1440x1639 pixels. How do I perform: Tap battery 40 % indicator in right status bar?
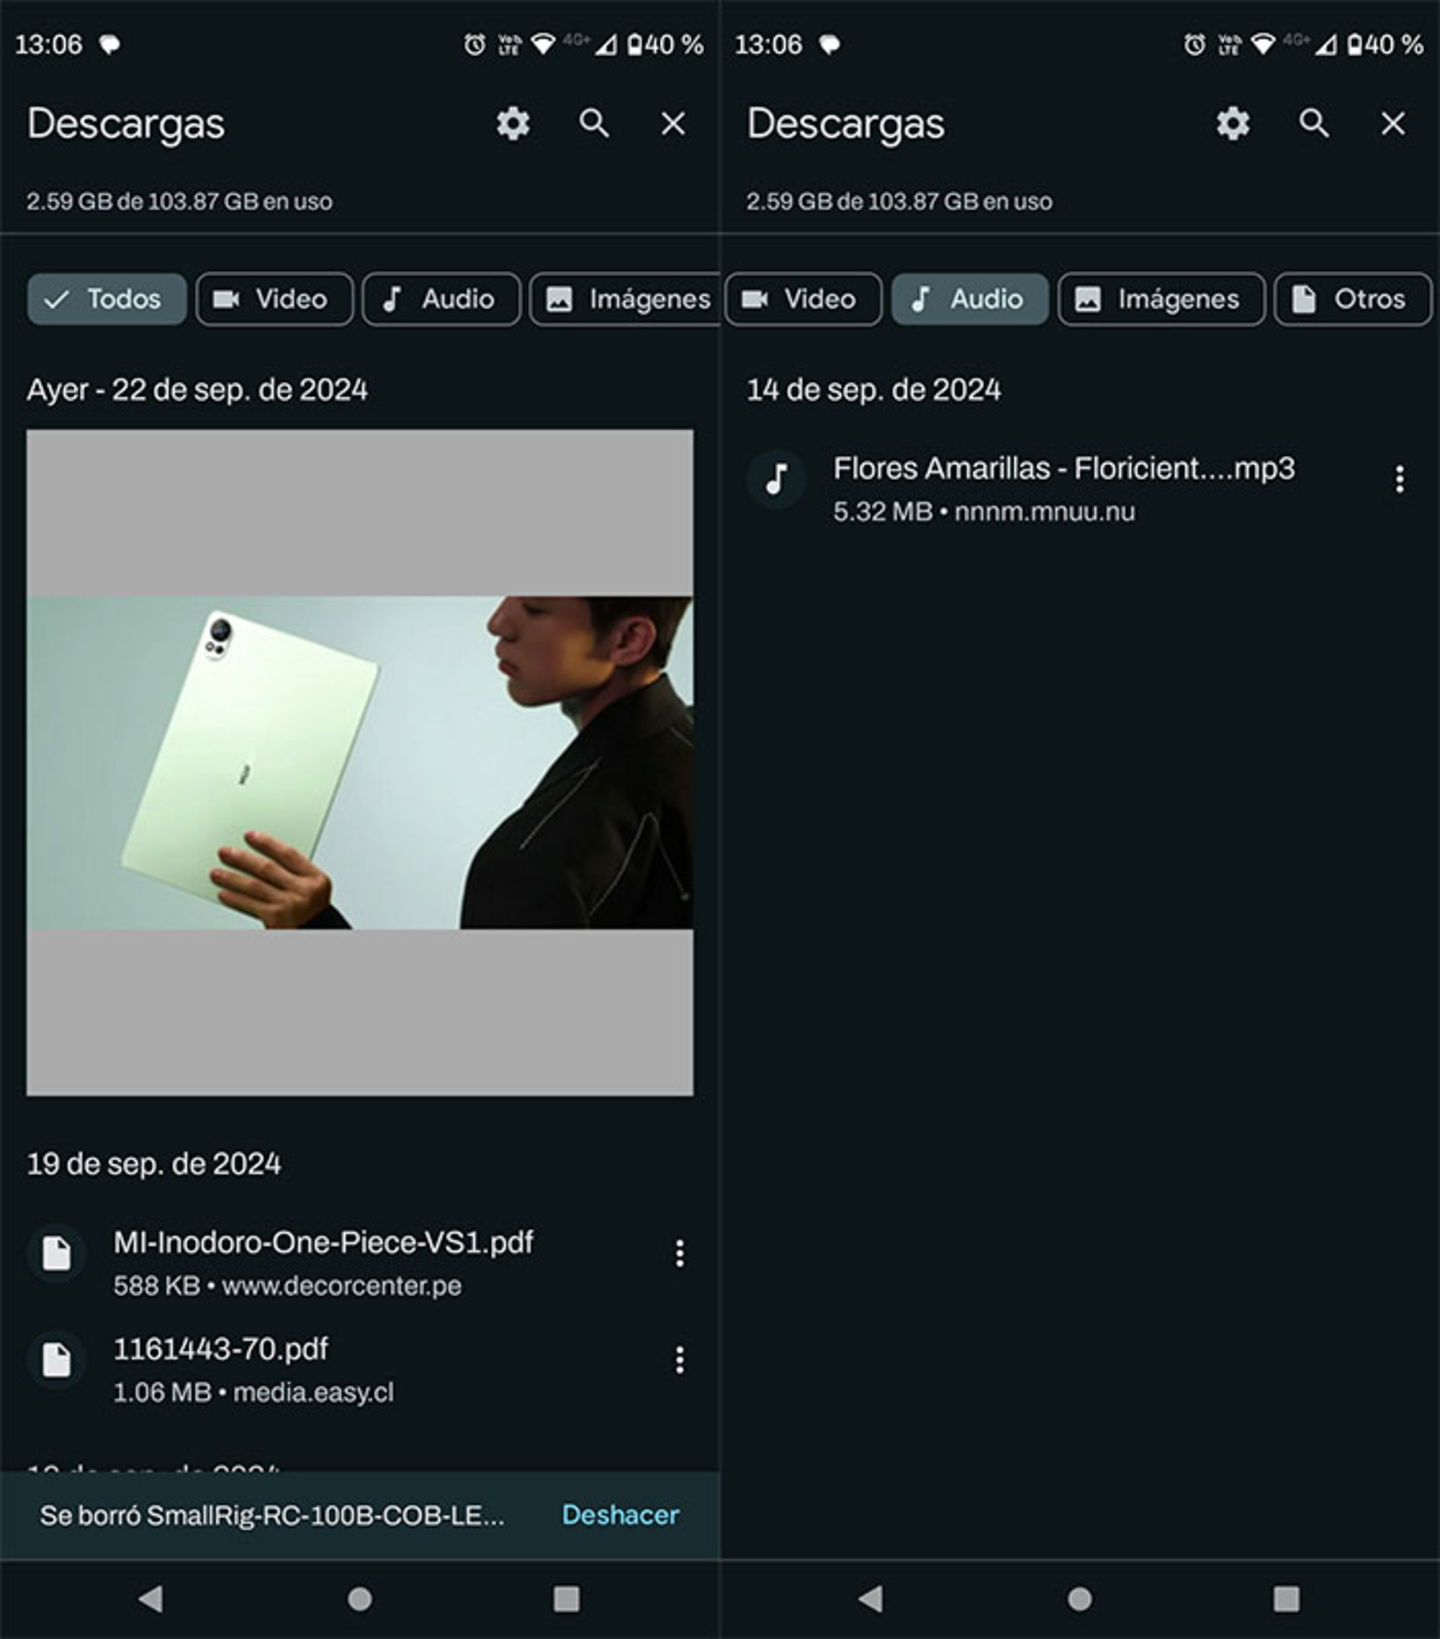coord(1385,44)
